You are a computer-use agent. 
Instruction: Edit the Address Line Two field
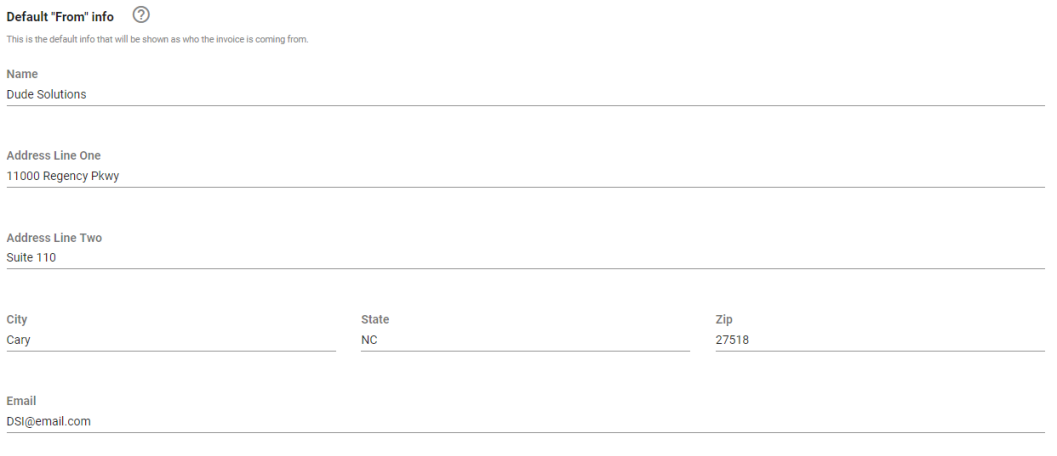(x=525, y=258)
